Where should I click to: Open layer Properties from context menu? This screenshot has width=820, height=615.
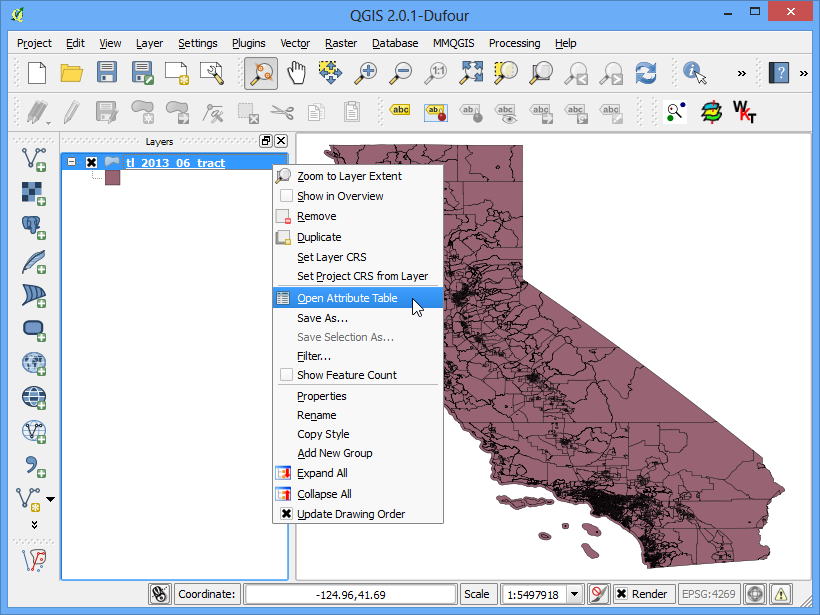coord(358,396)
